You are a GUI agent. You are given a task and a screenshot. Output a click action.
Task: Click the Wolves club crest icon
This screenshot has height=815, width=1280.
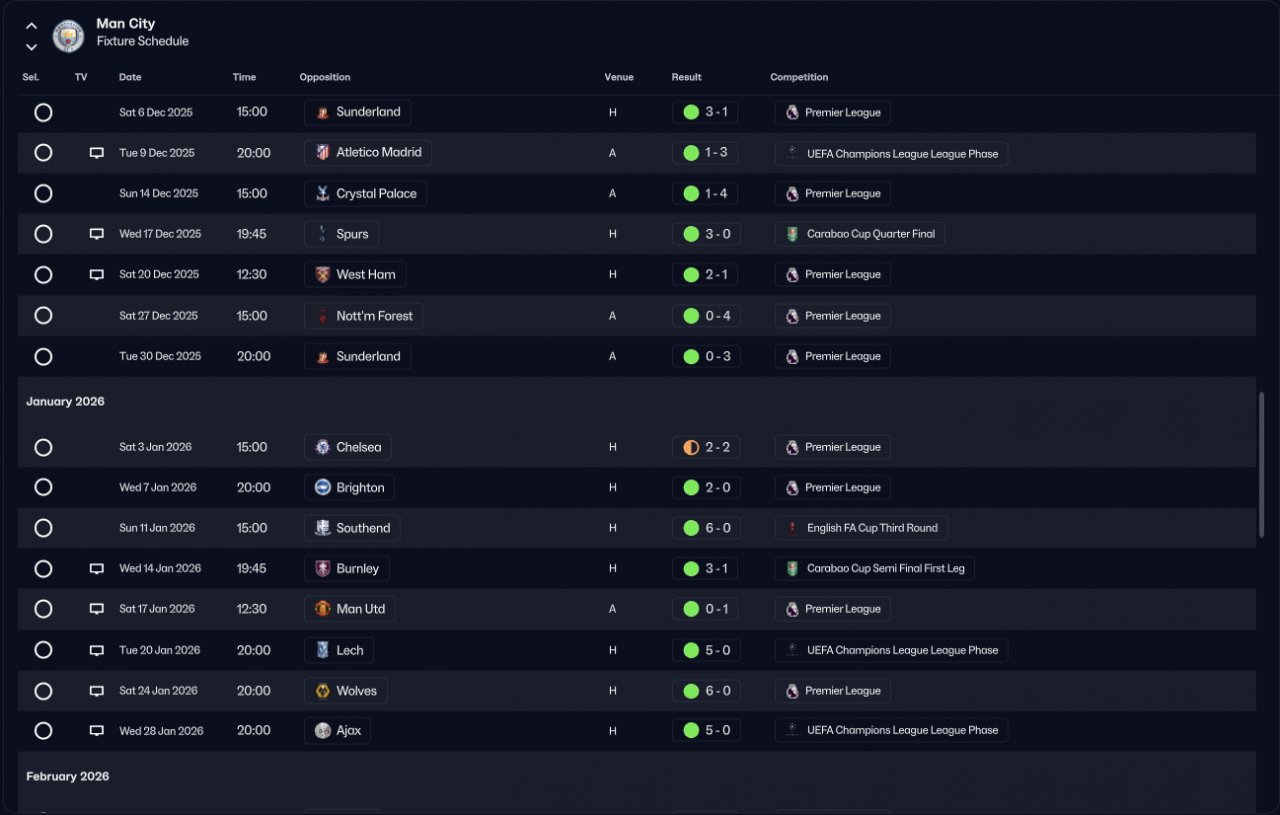coord(322,691)
